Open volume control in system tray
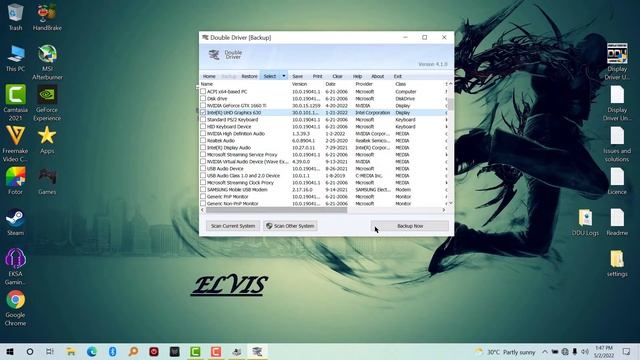Viewport: 640px width, 360px height. [x=585, y=351]
